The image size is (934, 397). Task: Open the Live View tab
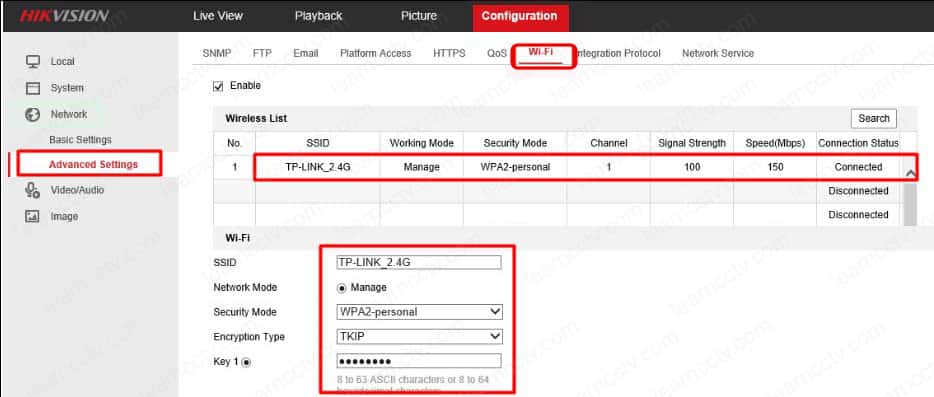(217, 16)
